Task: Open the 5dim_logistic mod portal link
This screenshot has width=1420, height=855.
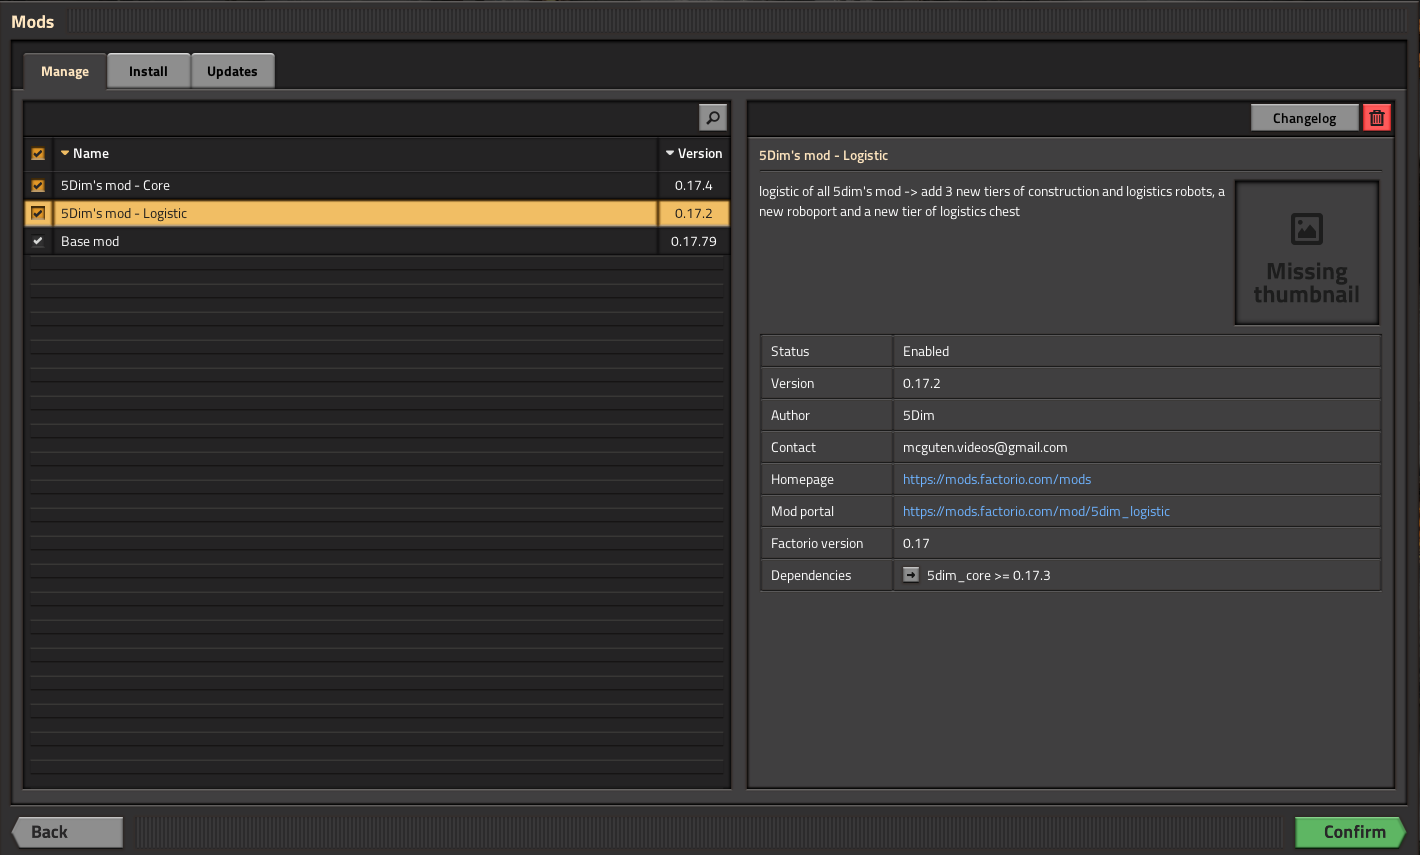Action: (1035, 511)
